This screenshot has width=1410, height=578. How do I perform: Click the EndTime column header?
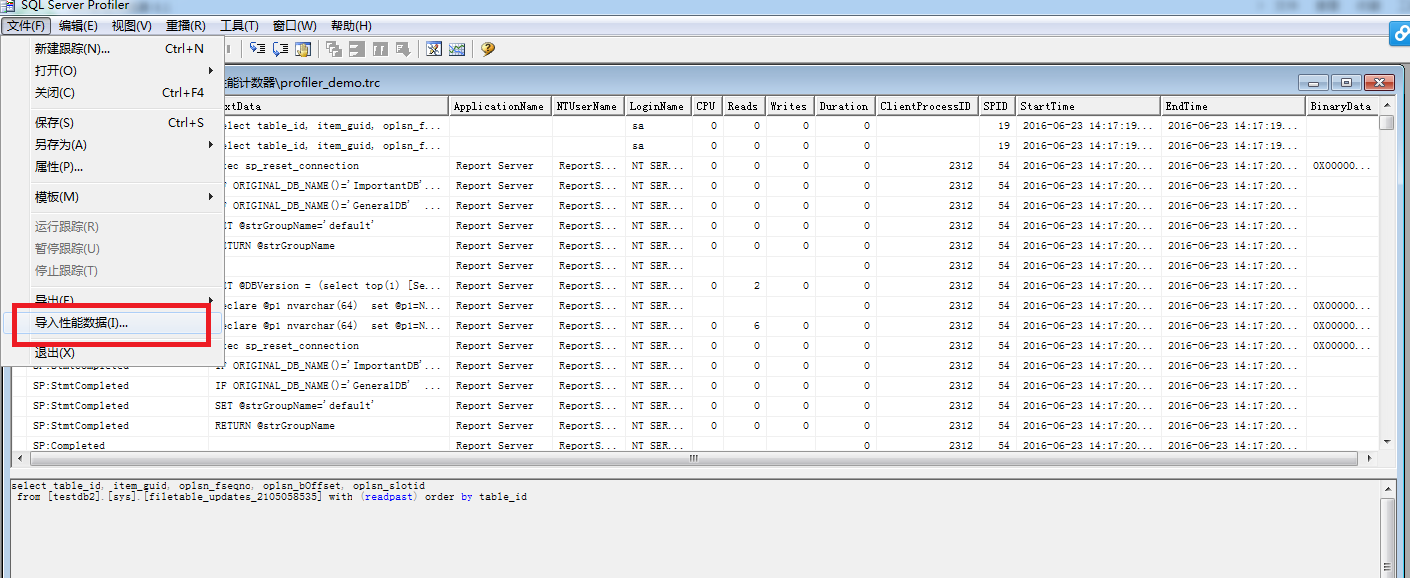click(1234, 106)
